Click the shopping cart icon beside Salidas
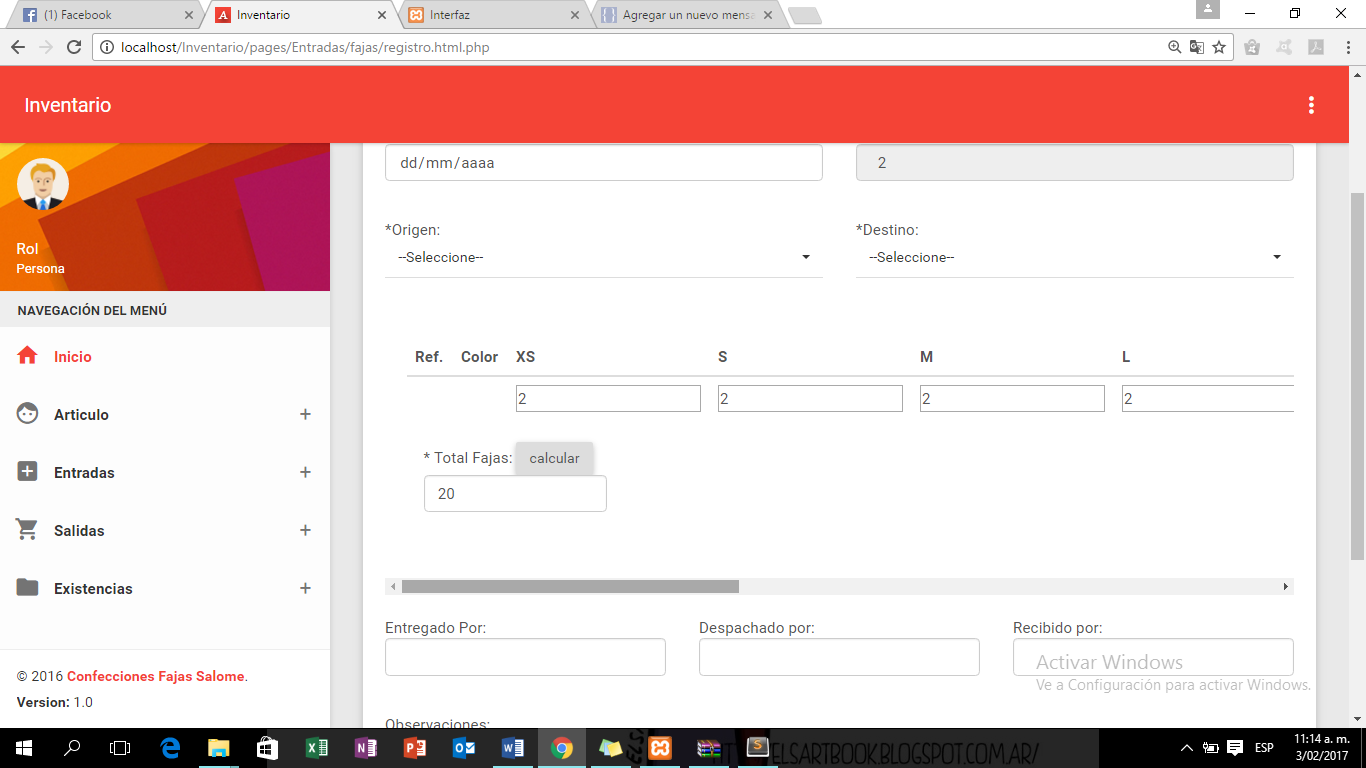The height and width of the screenshot is (768, 1366). [x=27, y=530]
